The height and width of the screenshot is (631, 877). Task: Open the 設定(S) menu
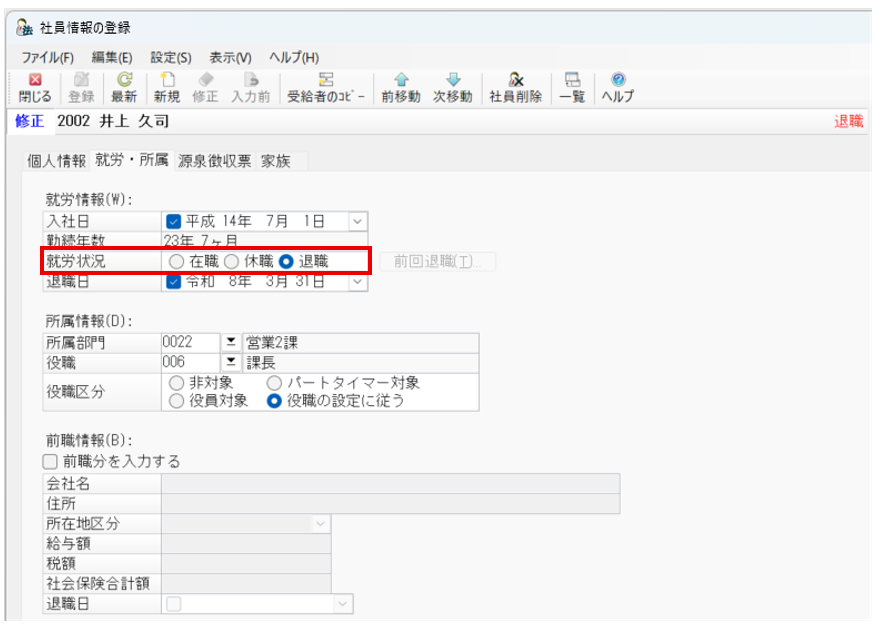169,58
